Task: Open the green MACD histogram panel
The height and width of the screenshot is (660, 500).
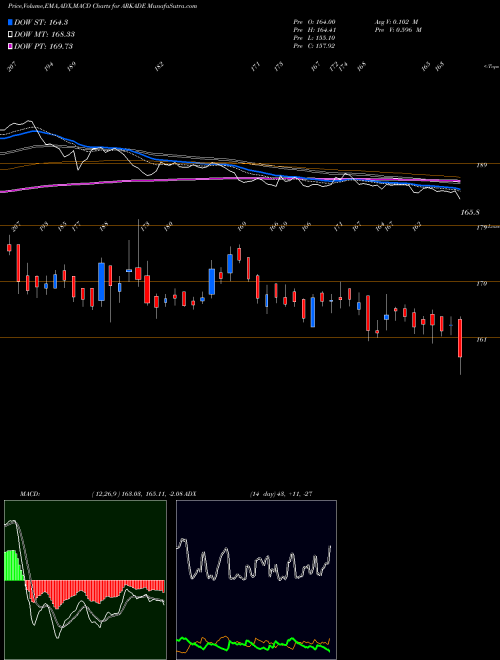Action: [85, 580]
